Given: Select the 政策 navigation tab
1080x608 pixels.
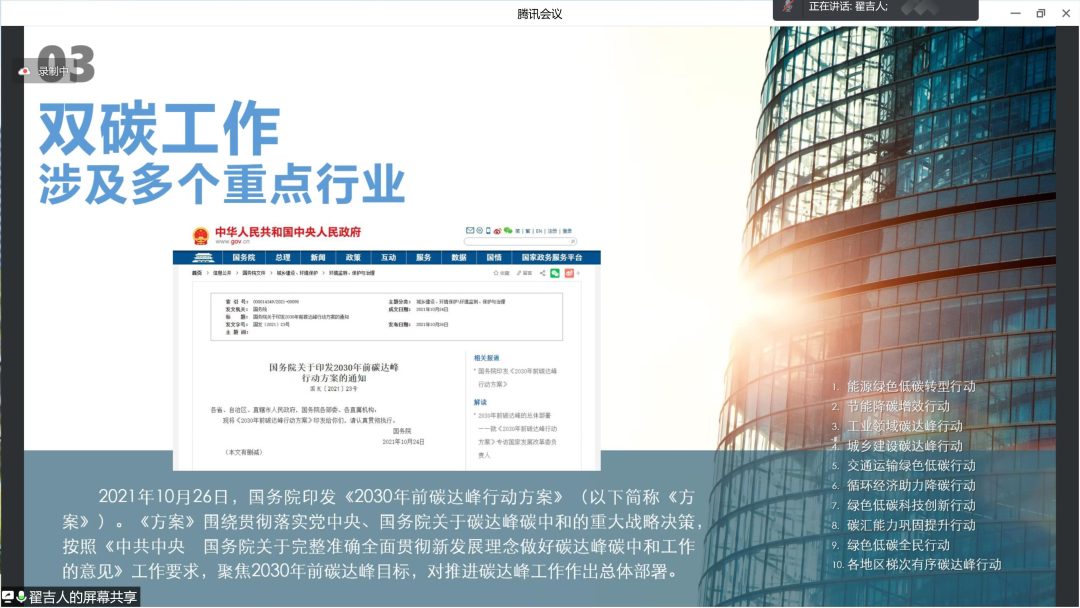Looking at the screenshot, I should (x=353, y=257).
